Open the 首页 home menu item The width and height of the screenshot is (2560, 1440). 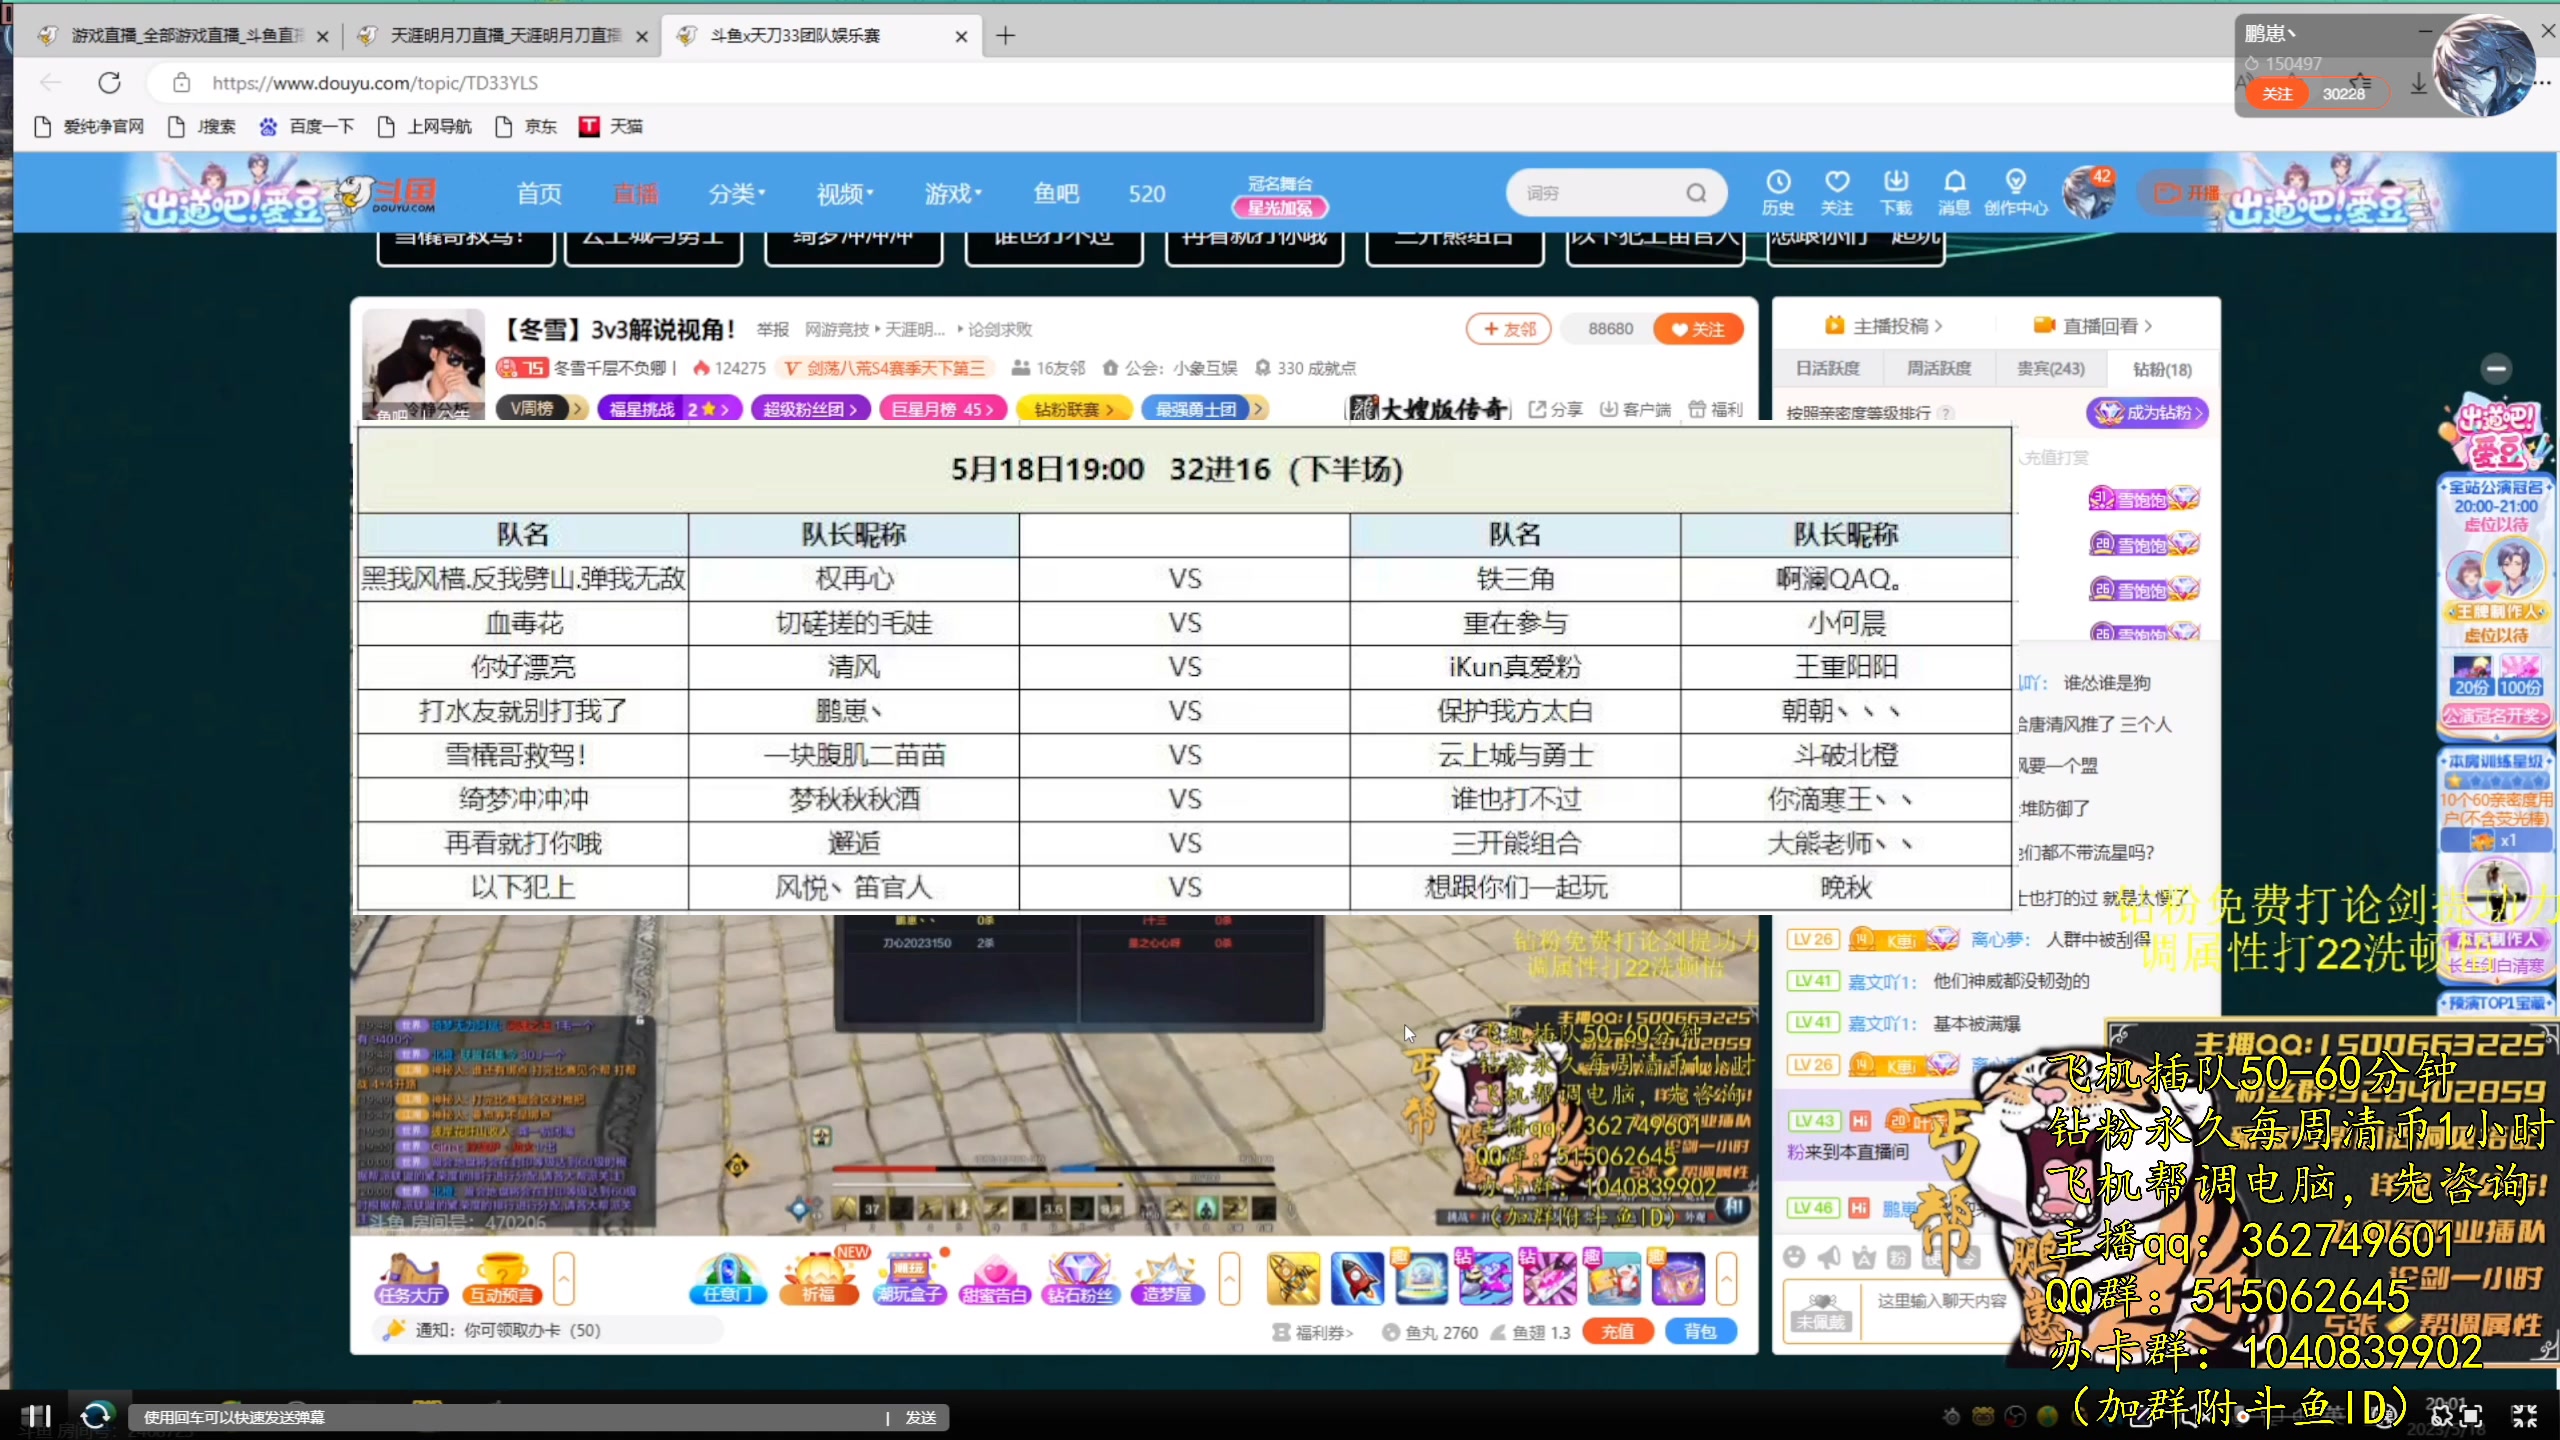pyautogui.click(x=539, y=193)
